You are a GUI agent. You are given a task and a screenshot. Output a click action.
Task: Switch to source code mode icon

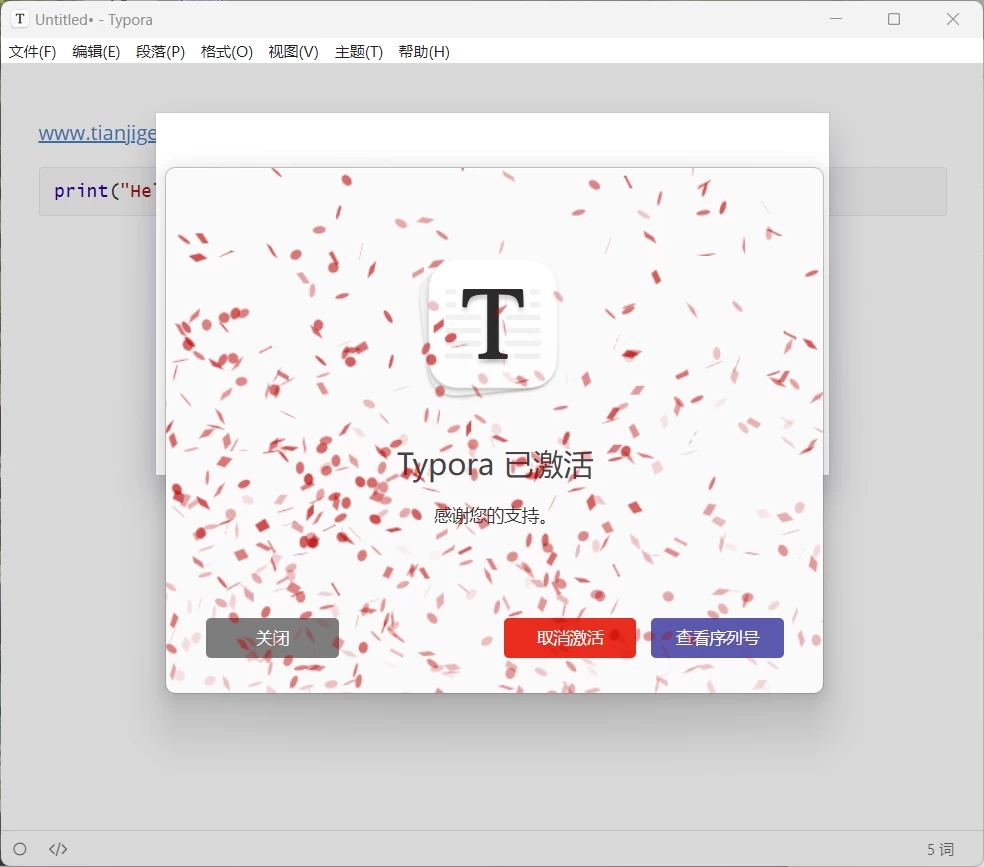58,849
